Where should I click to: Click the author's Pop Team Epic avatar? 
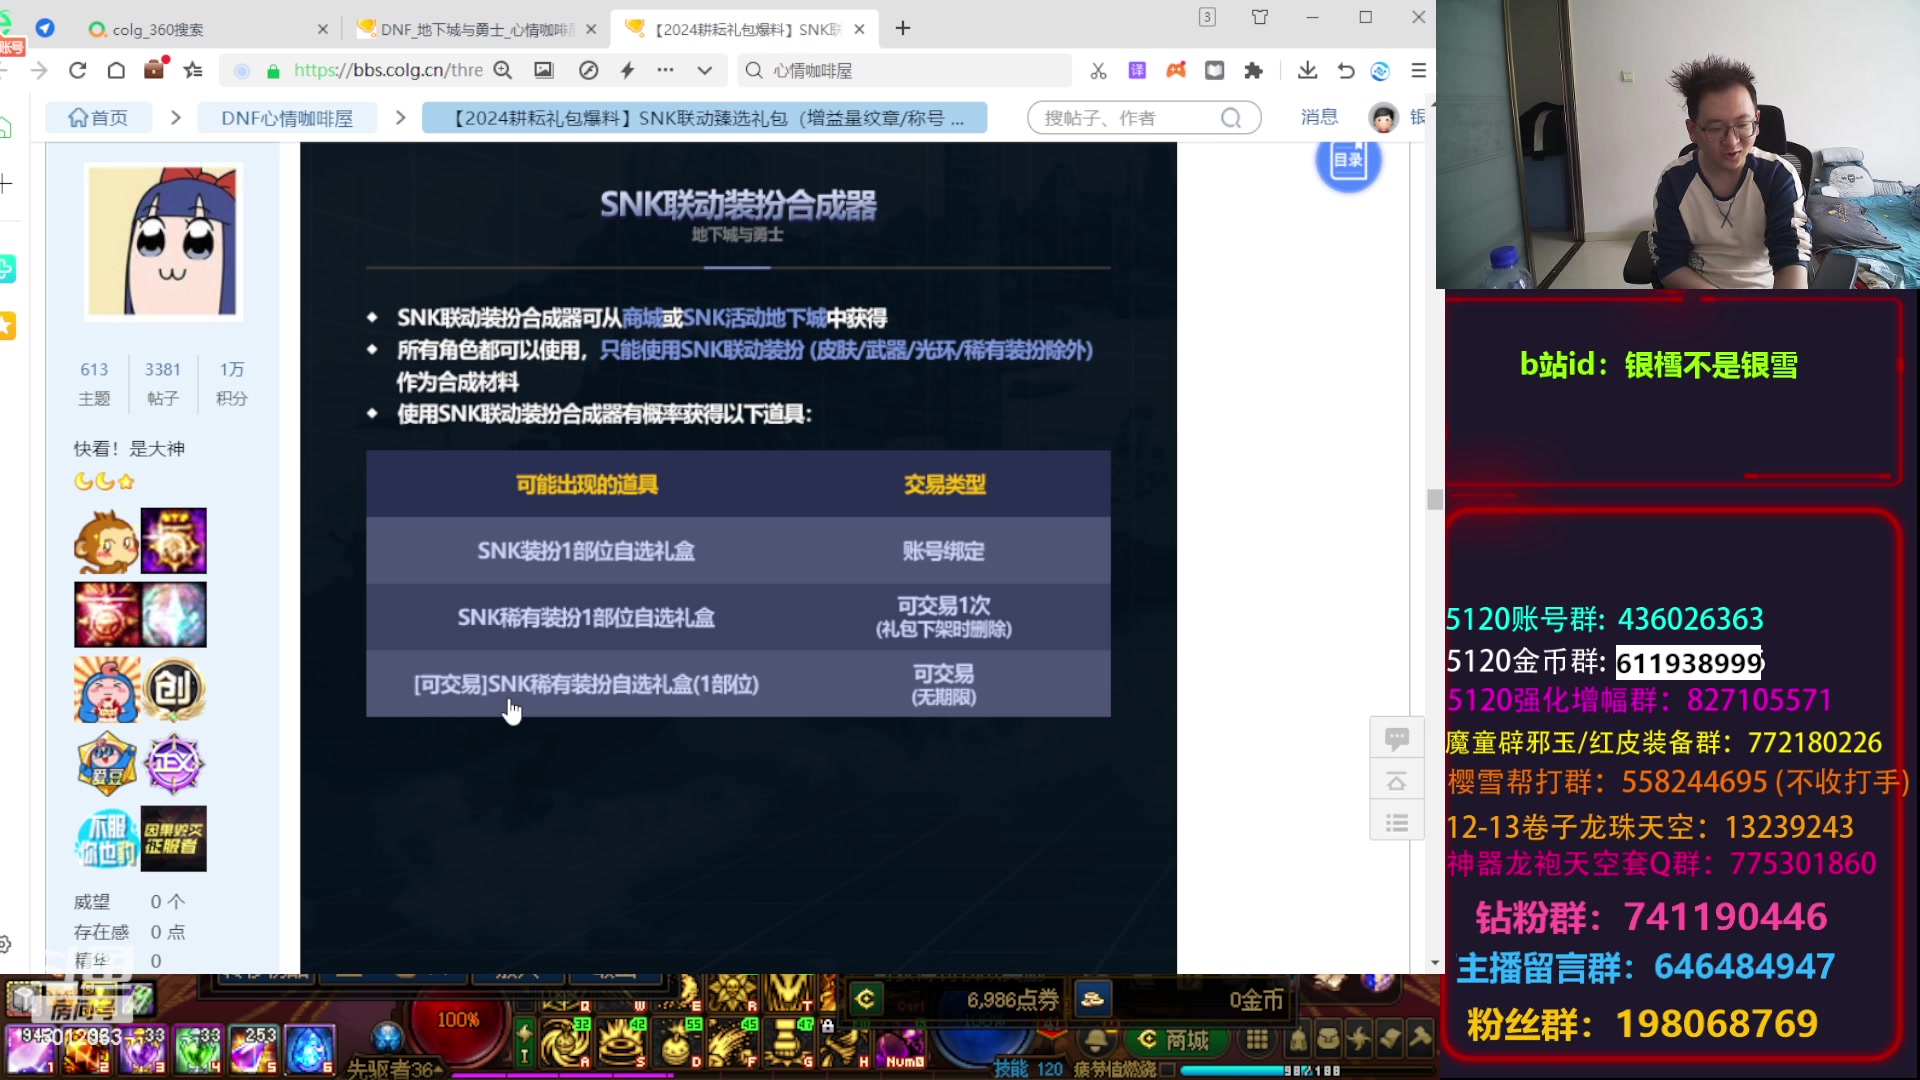163,241
